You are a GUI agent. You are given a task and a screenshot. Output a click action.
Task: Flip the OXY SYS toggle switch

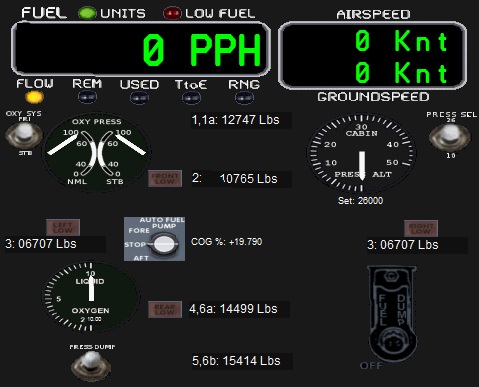[x=24, y=135]
